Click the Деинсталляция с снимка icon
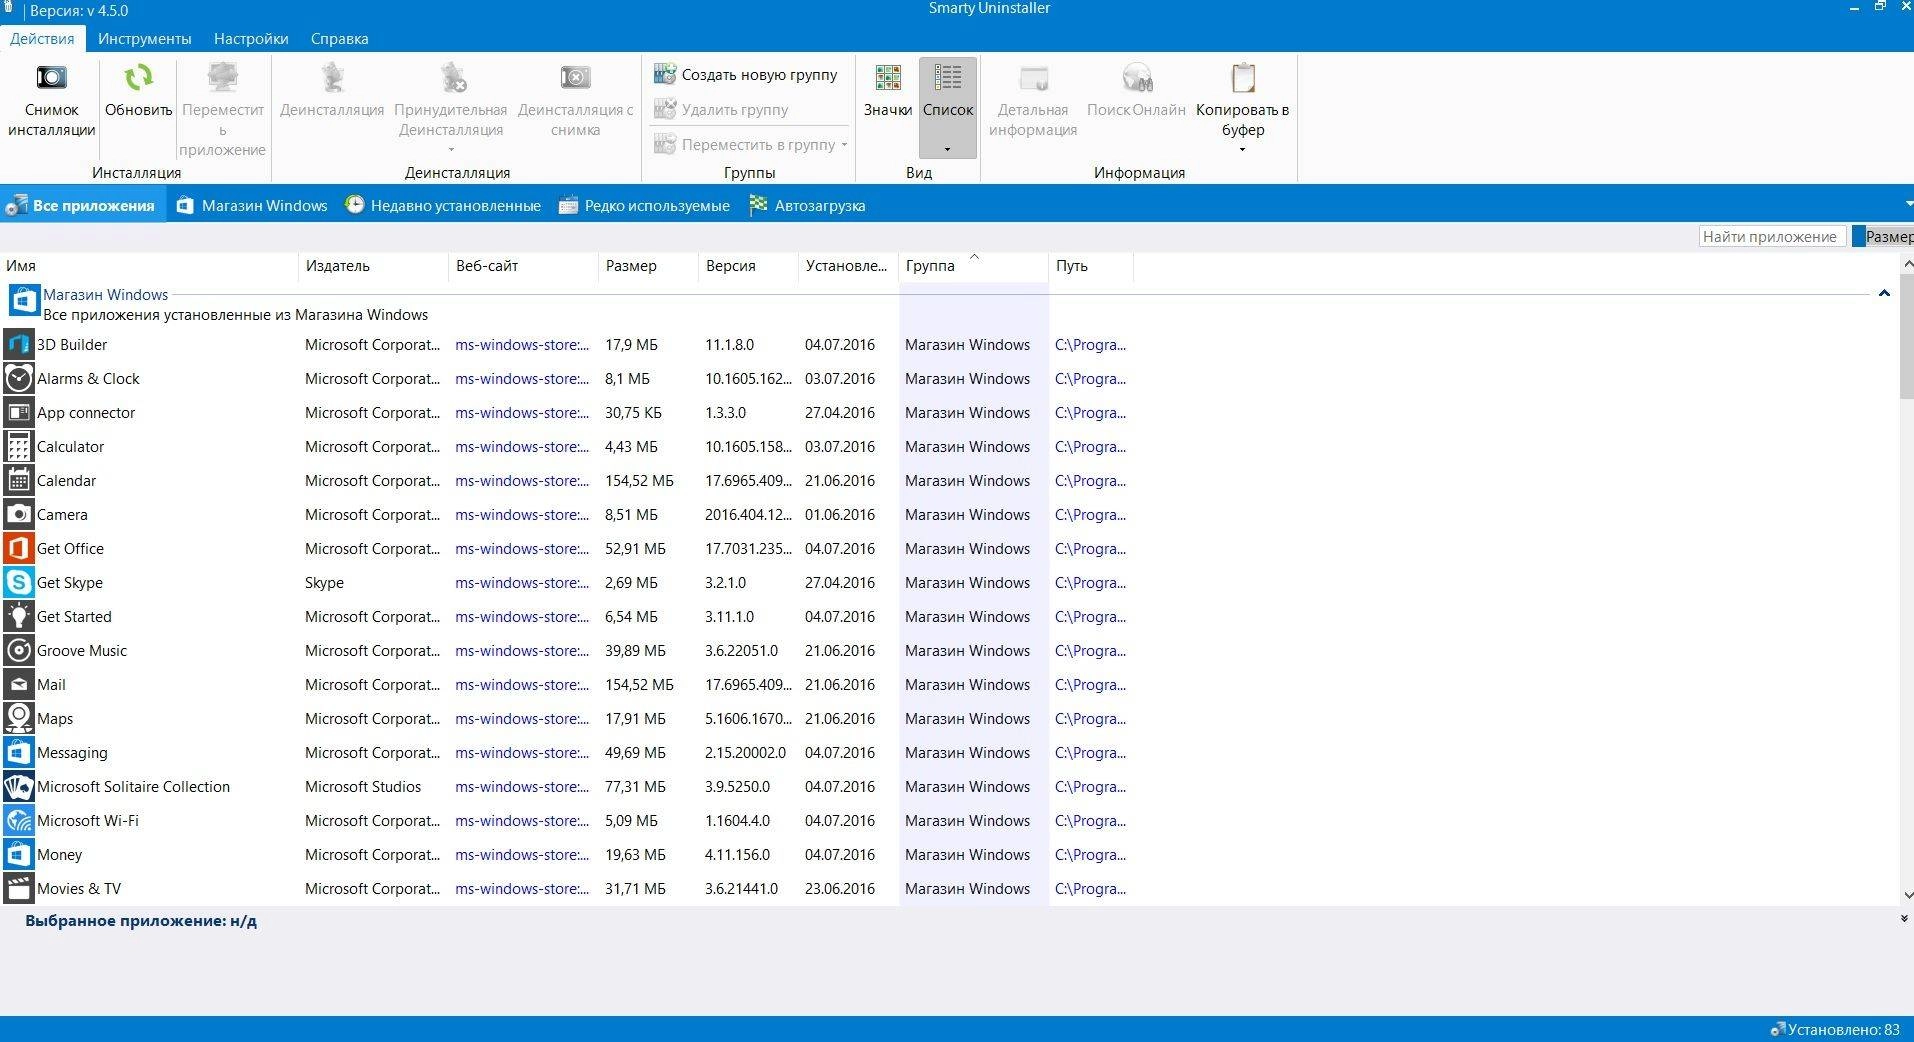 [575, 78]
